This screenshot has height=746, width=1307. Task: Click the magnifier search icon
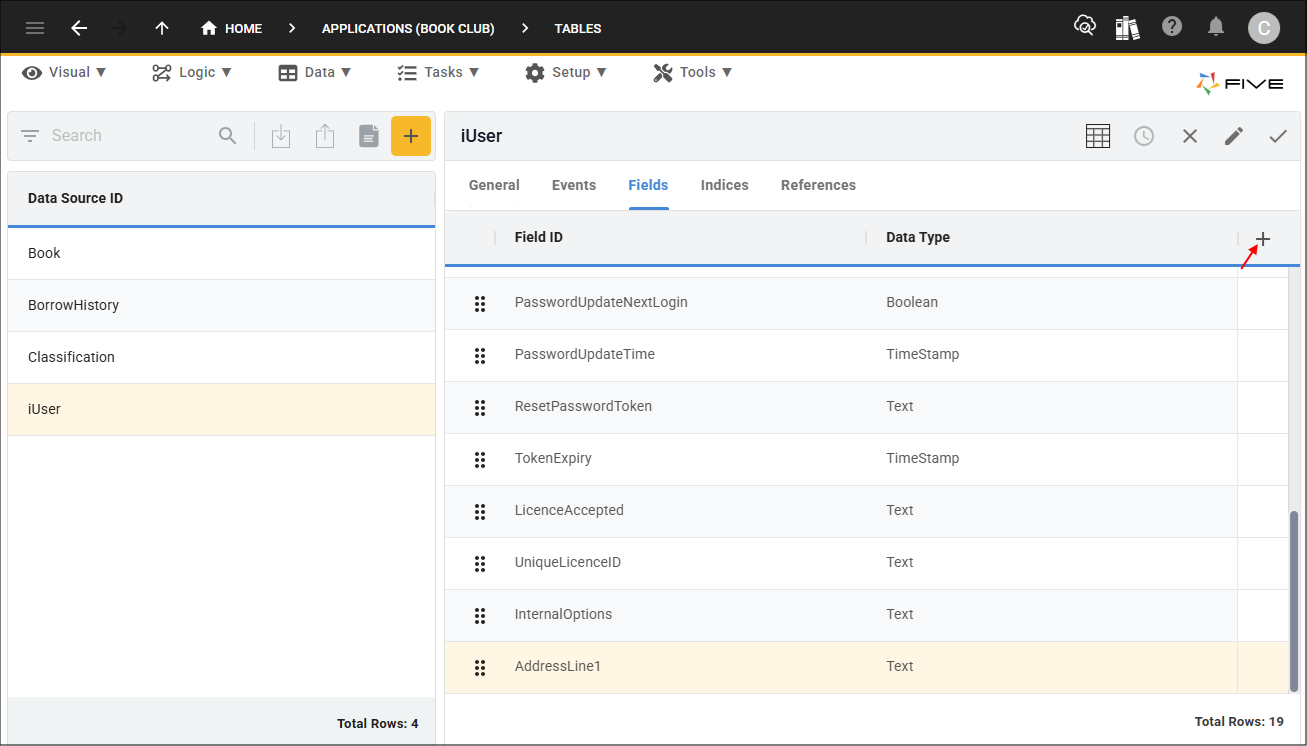pos(228,136)
